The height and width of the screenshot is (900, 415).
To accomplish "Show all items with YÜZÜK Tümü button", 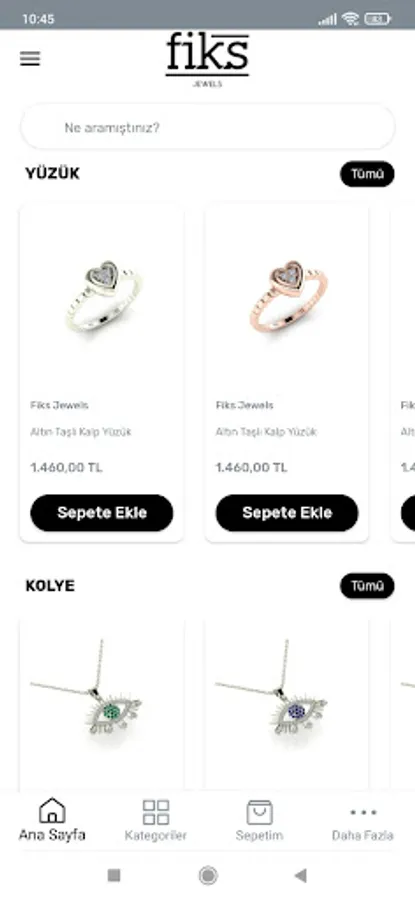I will [367, 174].
